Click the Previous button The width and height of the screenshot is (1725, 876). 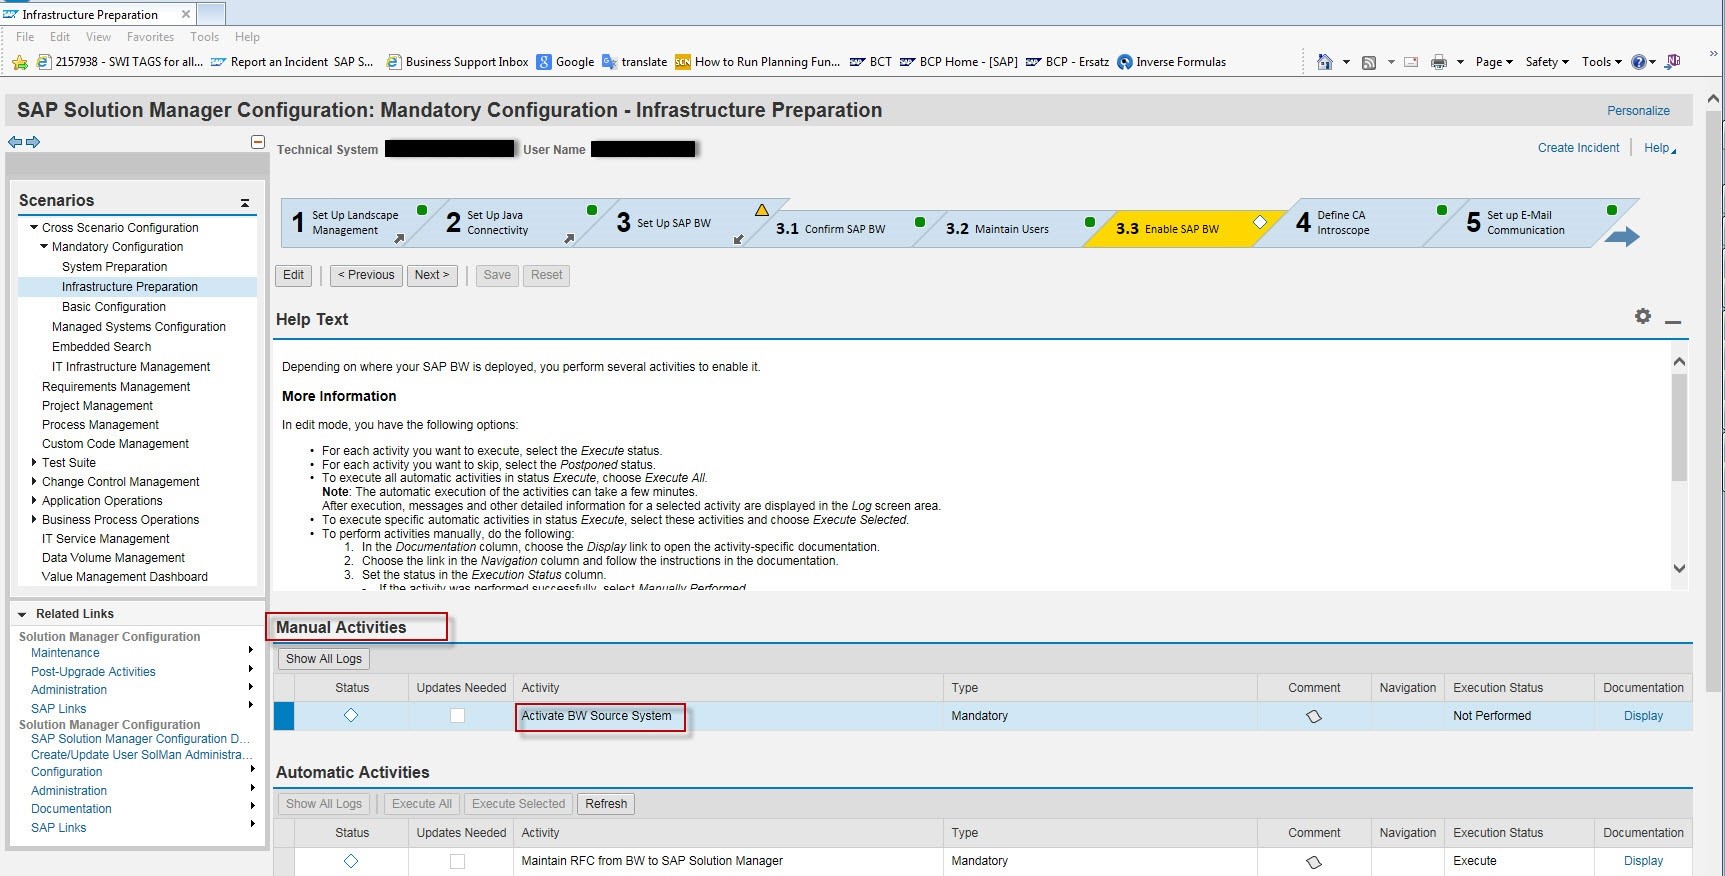[366, 275]
